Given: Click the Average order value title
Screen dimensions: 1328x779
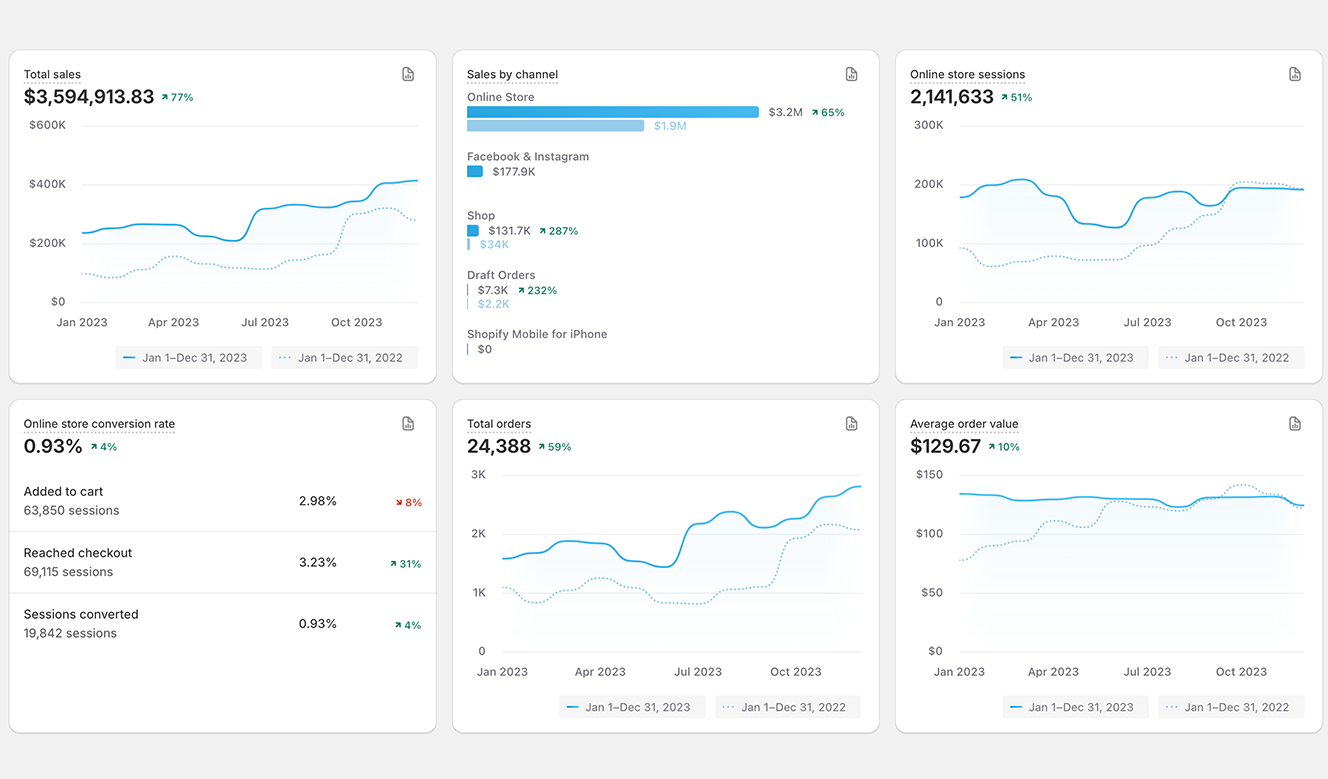Looking at the screenshot, I should point(964,424).
